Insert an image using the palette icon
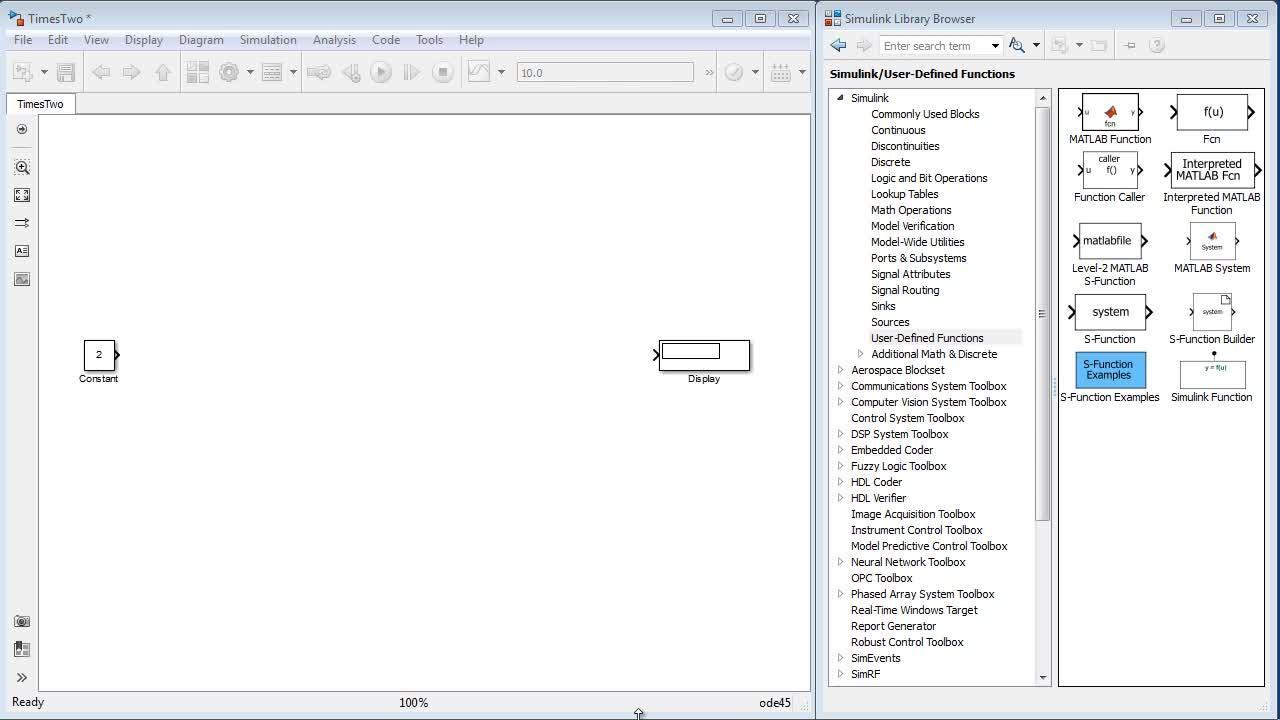 22,279
